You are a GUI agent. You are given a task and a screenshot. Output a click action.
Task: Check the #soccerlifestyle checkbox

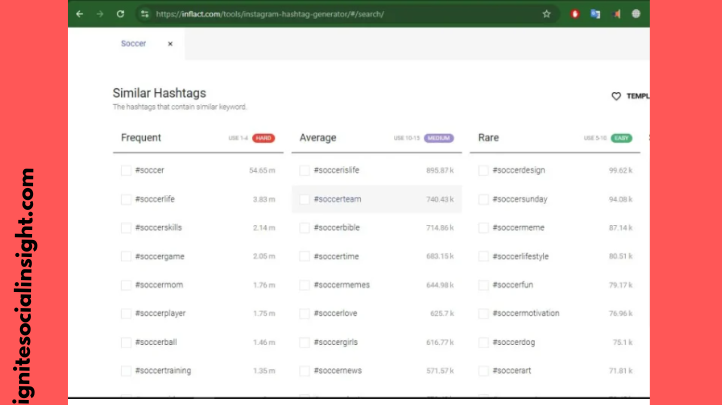coord(483,256)
